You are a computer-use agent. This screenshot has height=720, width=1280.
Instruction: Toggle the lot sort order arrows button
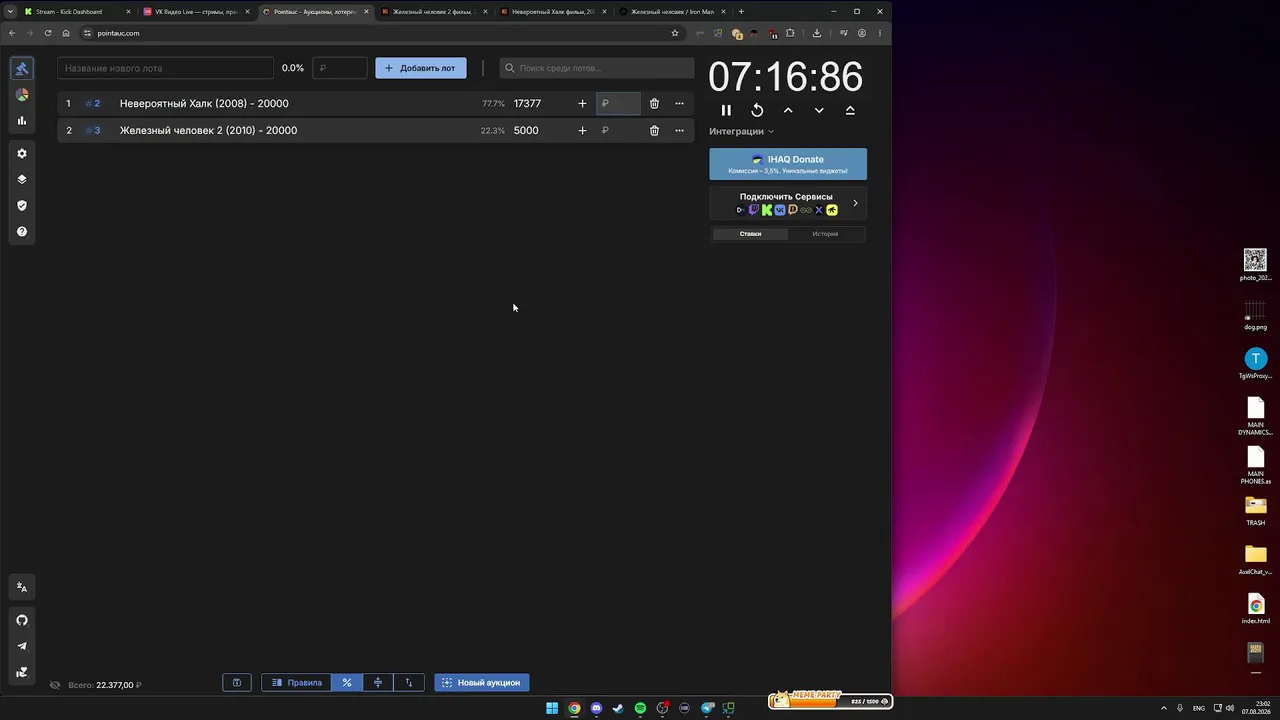409,683
